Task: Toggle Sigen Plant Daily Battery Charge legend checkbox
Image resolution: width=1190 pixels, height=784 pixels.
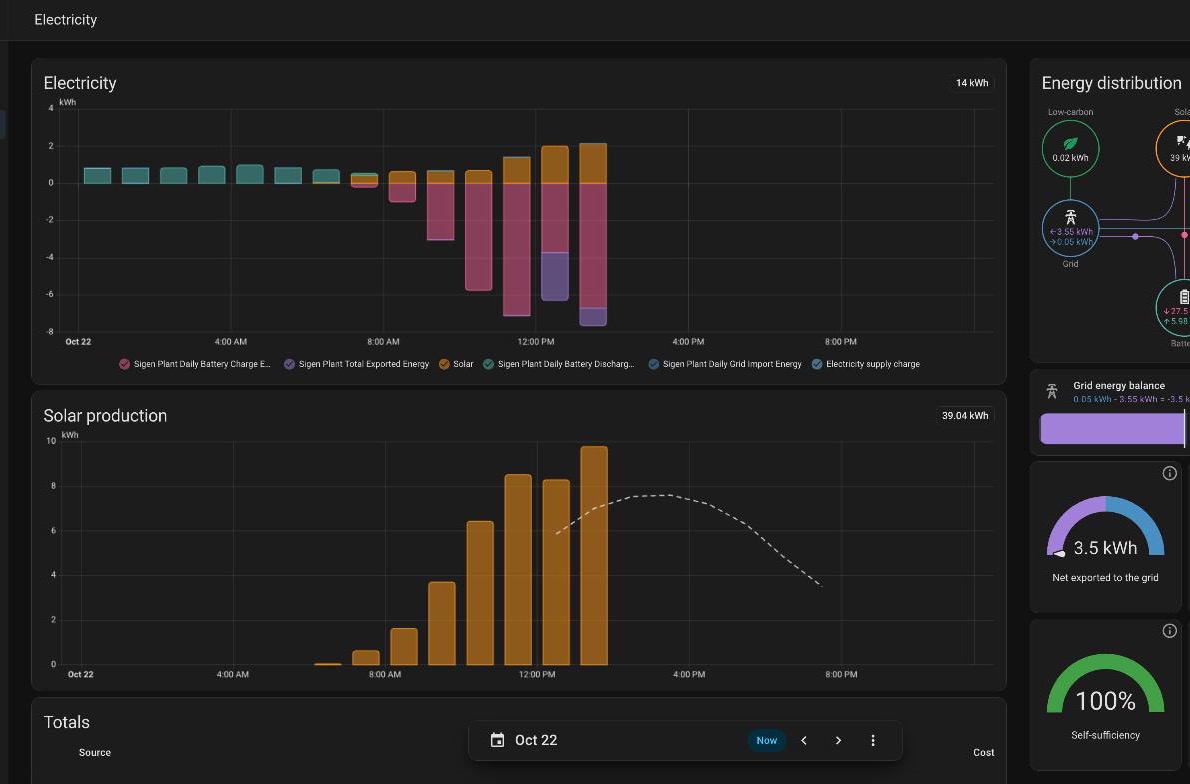Action: click(124, 364)
